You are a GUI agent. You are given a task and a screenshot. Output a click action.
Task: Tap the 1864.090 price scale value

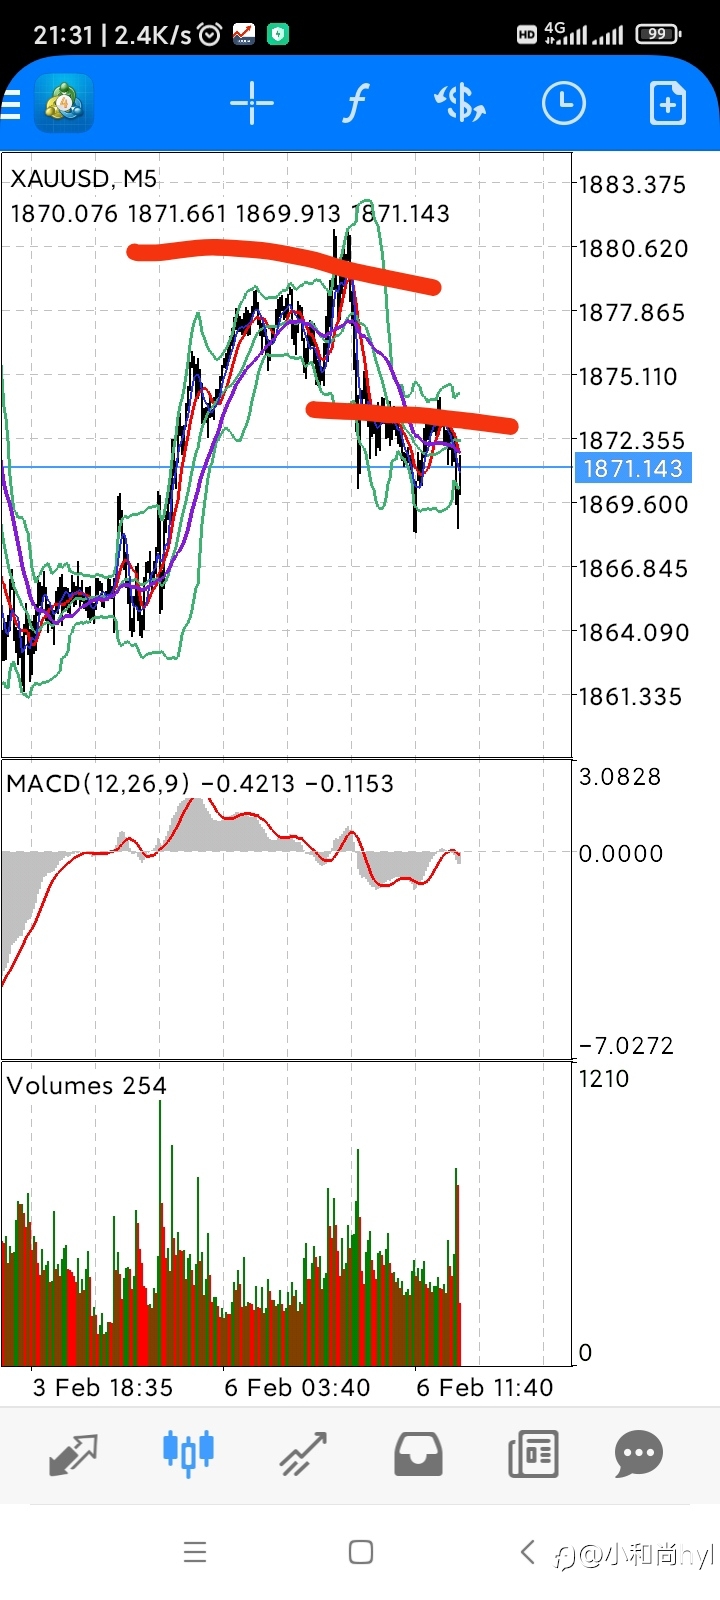pos(633,633)
